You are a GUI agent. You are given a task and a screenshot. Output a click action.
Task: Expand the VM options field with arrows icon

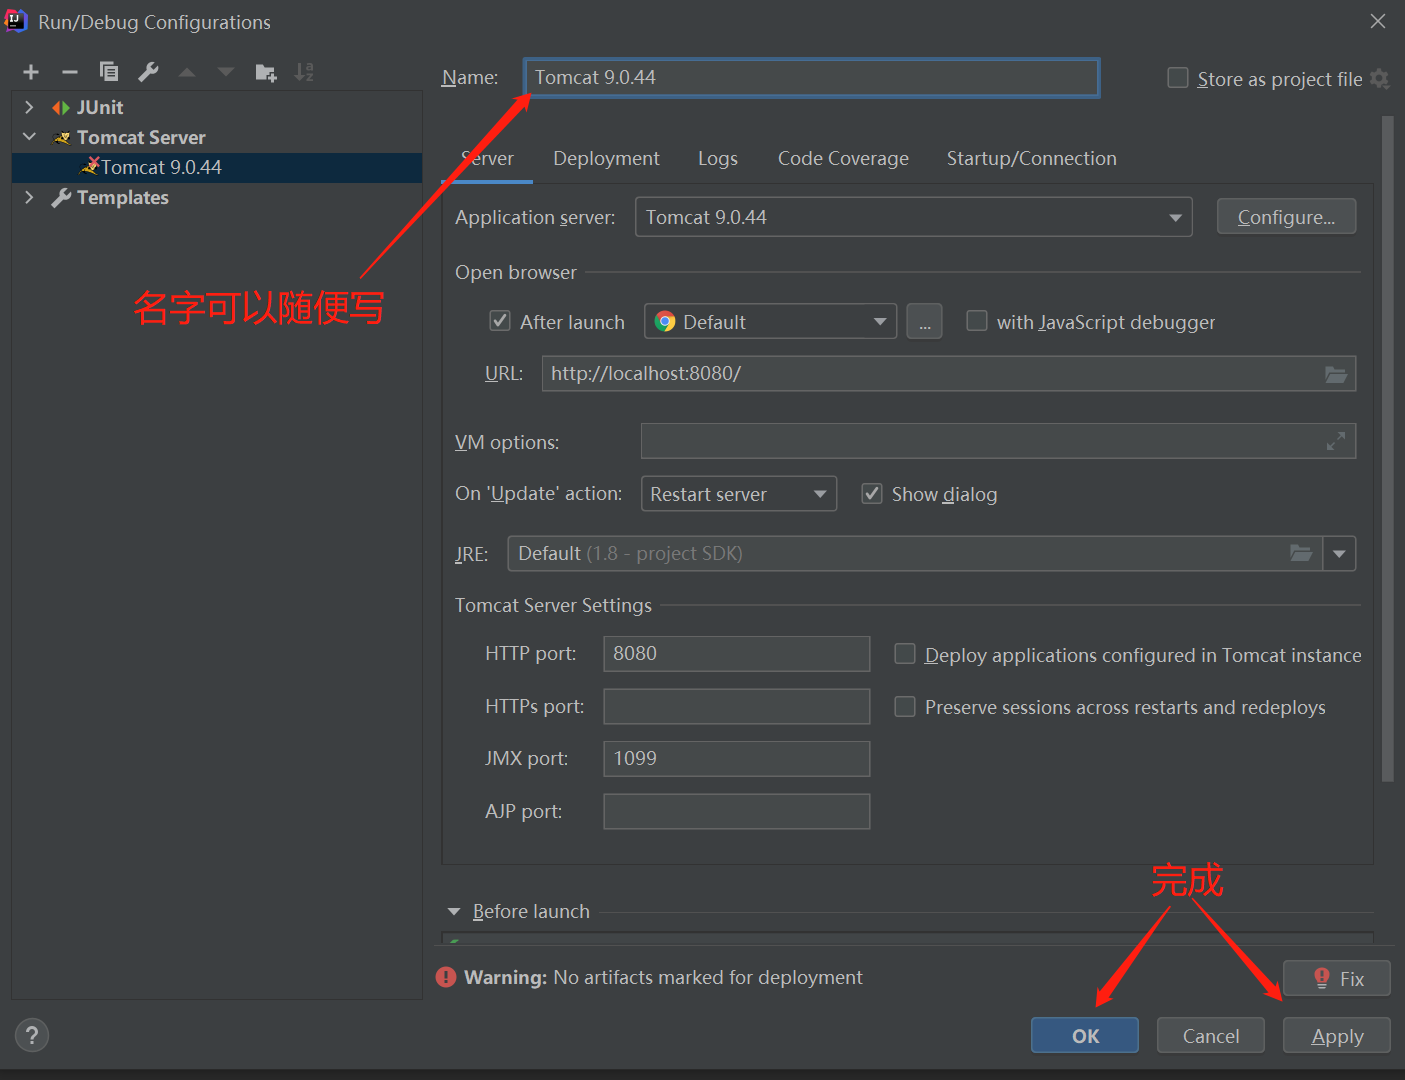coord(1336,441)
